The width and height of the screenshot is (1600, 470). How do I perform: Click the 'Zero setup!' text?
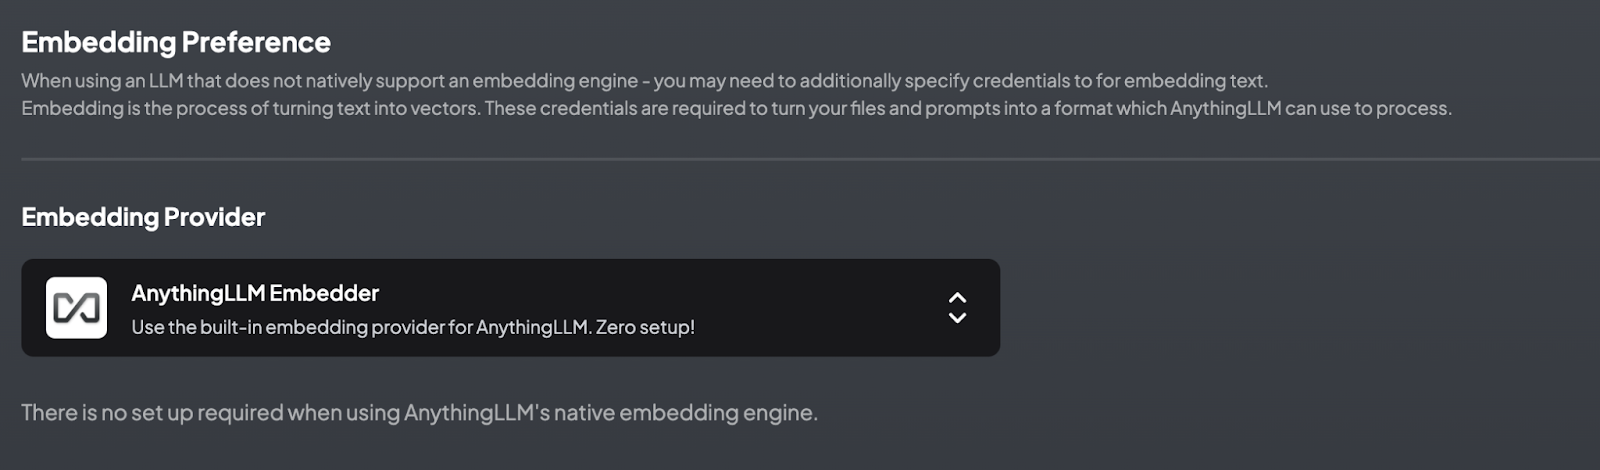pos(645,327)
